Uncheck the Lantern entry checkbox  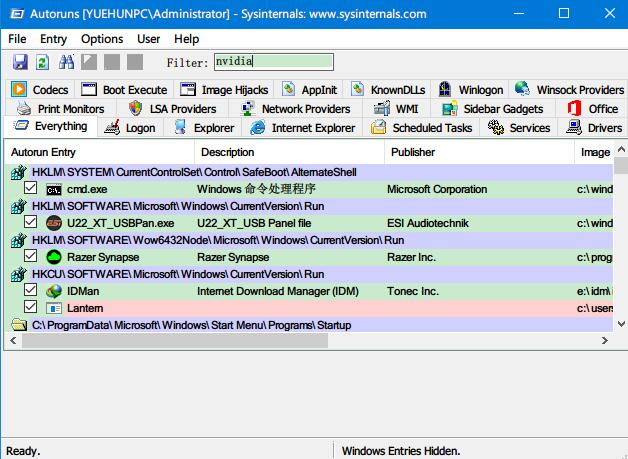(30, 307)
